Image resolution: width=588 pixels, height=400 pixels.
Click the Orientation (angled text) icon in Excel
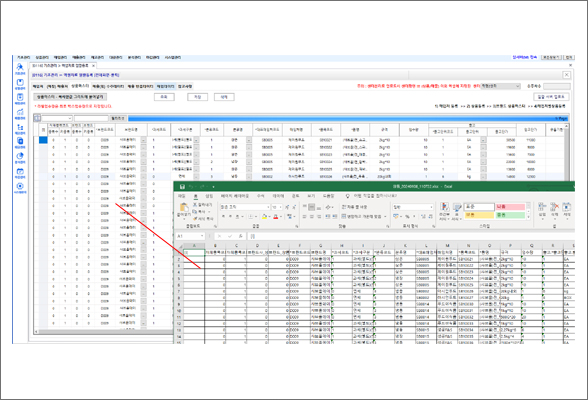[328, 207]
